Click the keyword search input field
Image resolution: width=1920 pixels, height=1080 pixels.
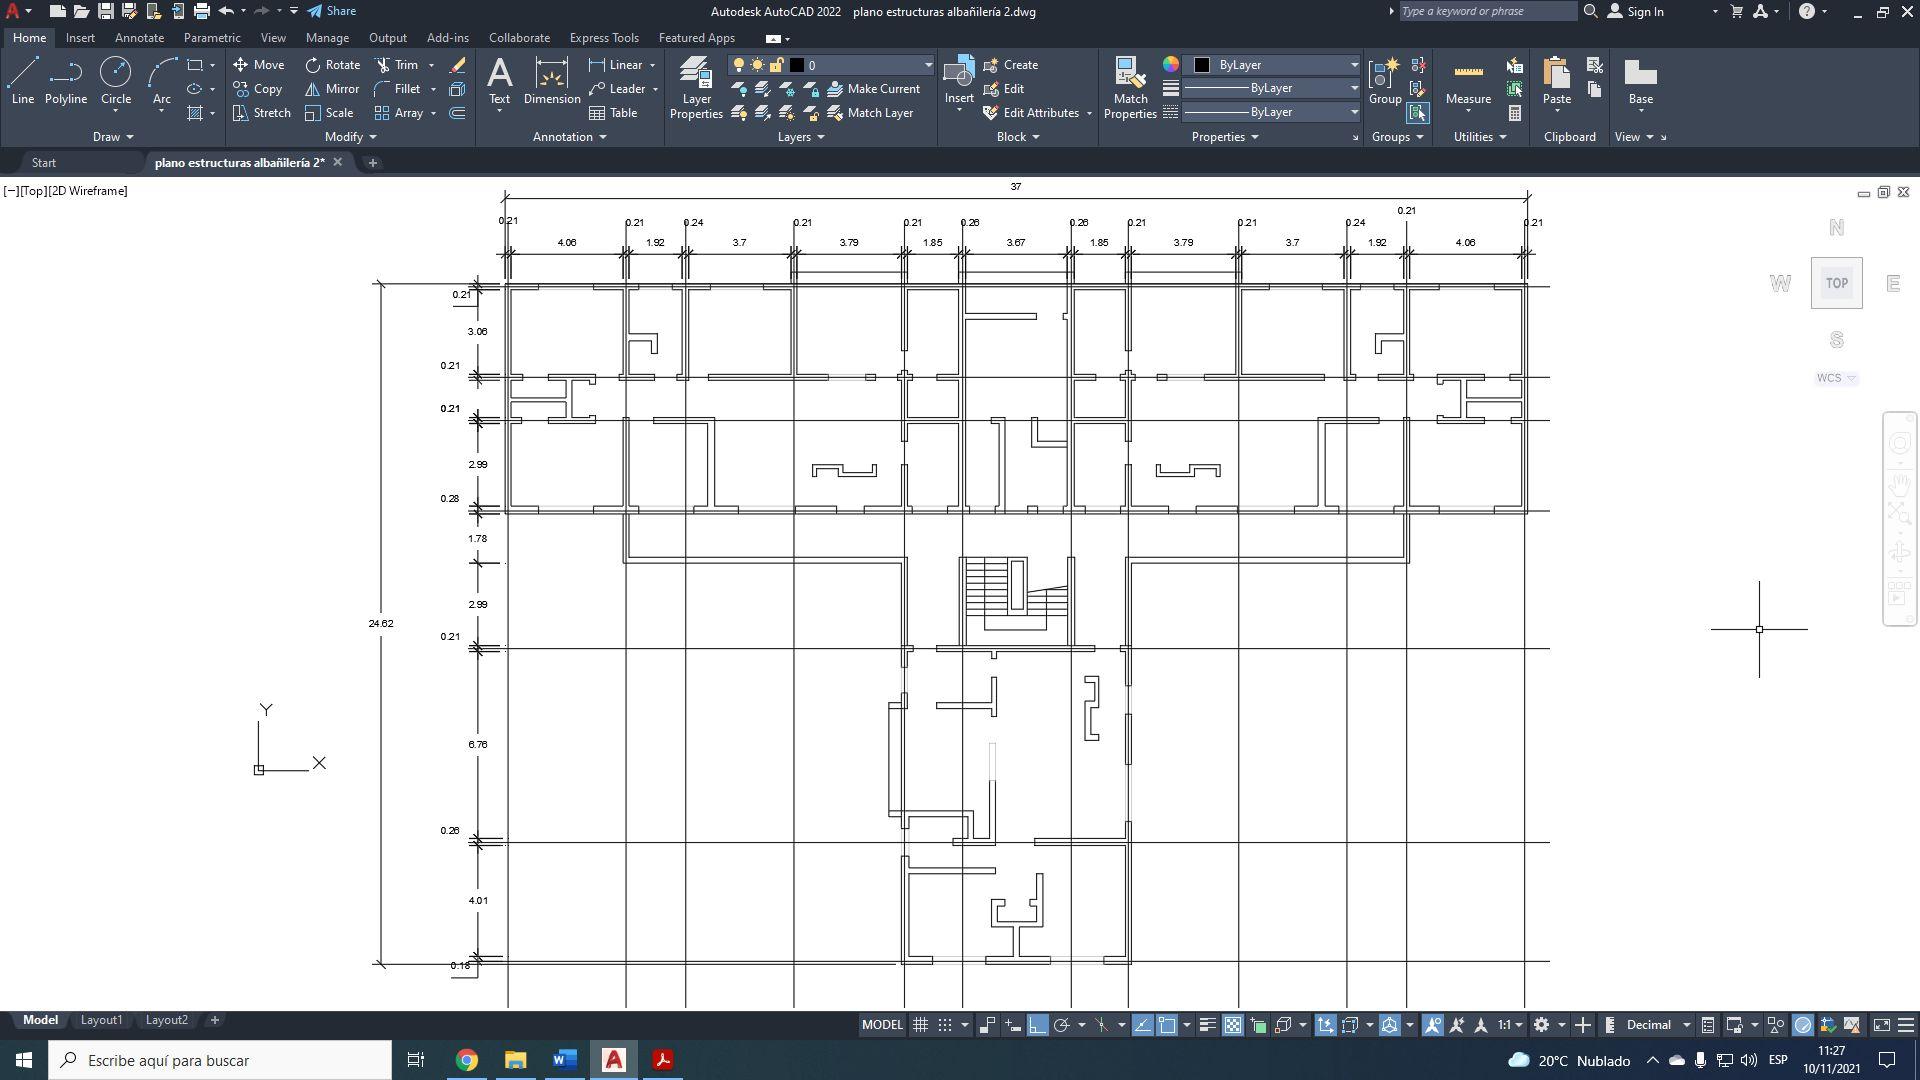[1486, 11]
